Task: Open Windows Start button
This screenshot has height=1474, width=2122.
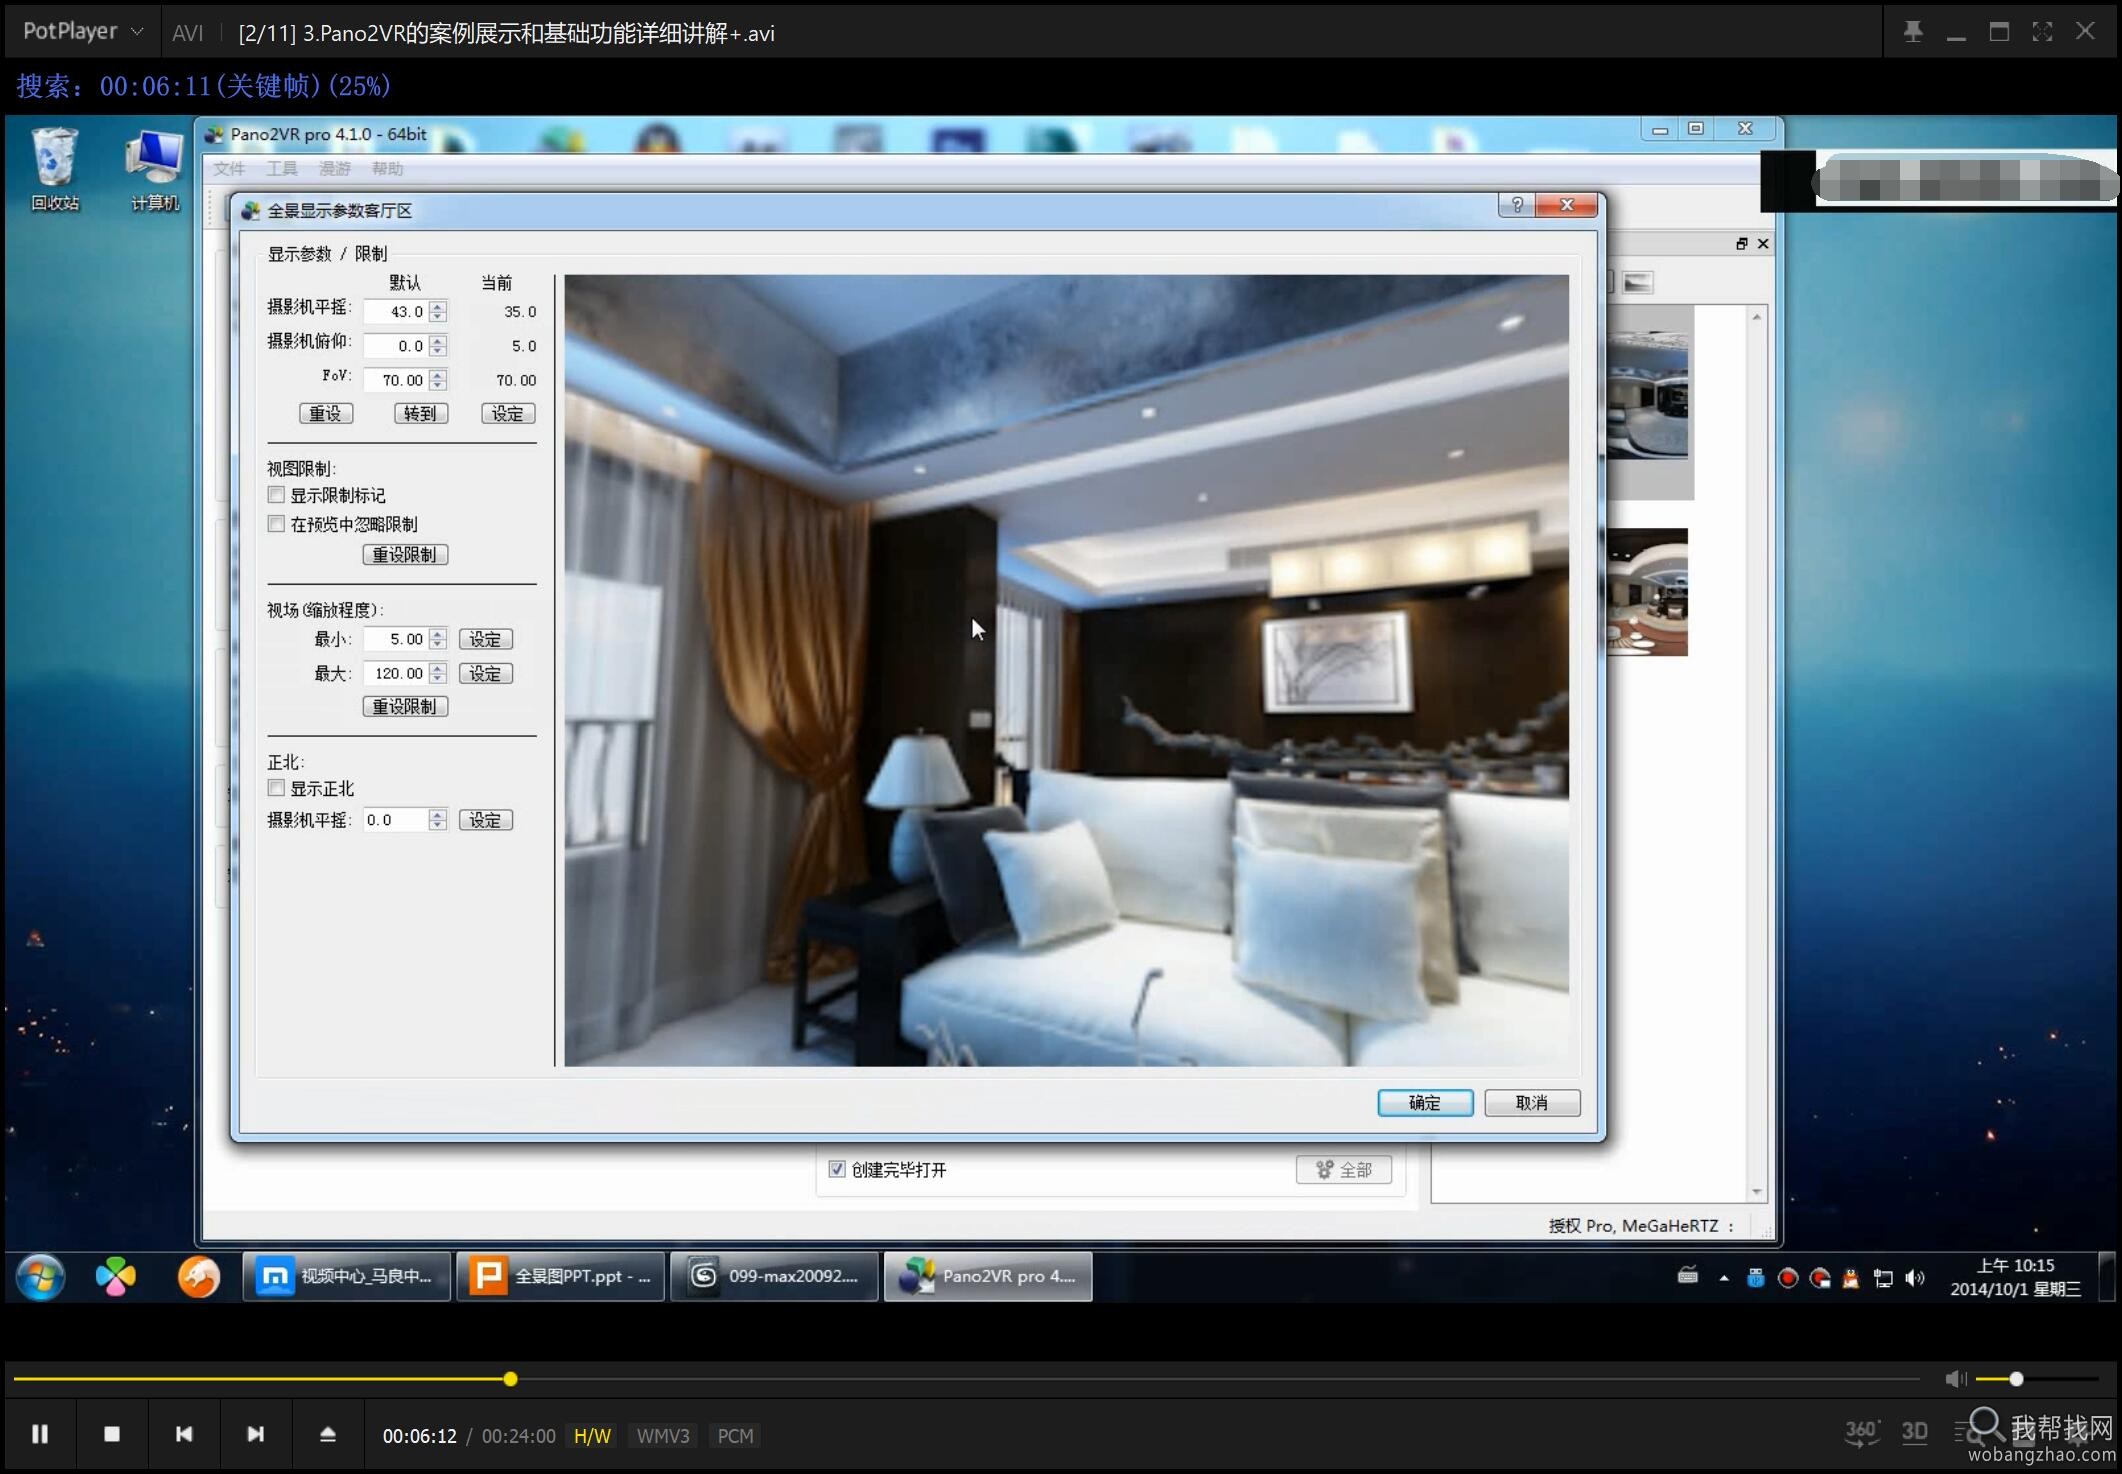Action: click(x=41, y=1277)
